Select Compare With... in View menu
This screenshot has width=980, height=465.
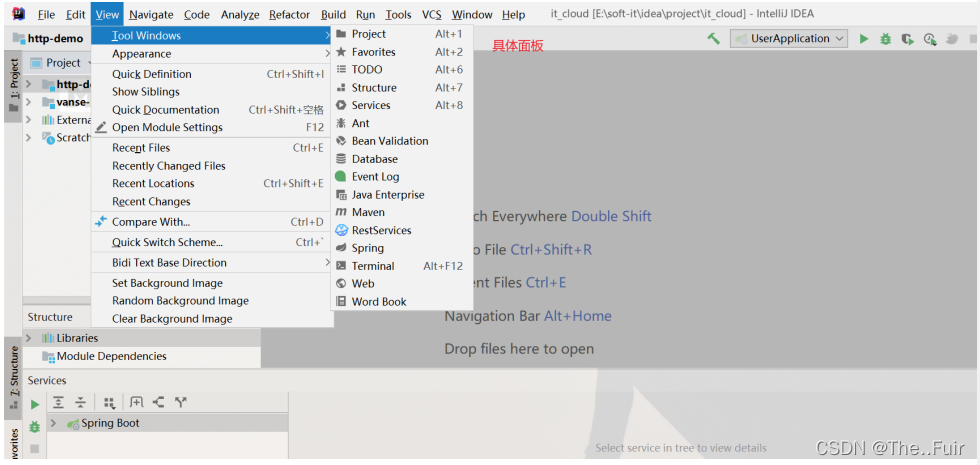212,222
